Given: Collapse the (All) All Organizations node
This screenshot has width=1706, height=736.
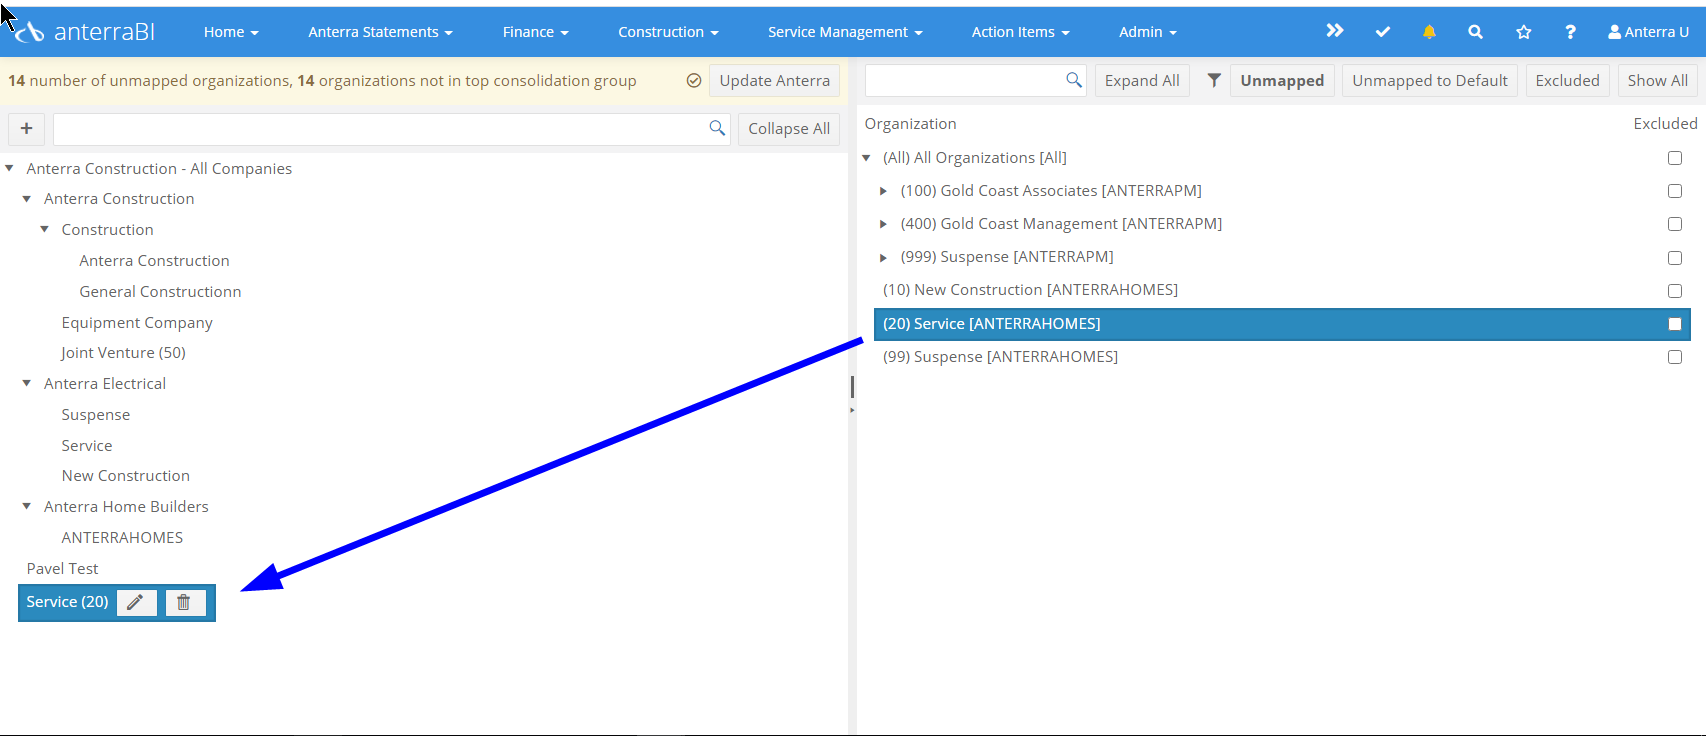Looking at the screenshot, I should (x=867, y=158).
